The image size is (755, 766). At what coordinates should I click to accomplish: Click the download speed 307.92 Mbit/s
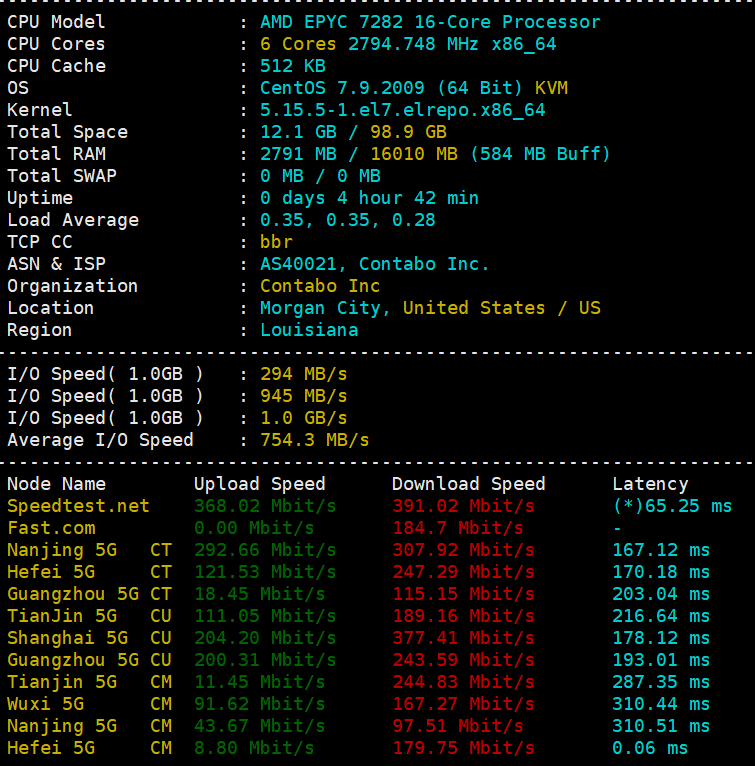coord(463,550)
